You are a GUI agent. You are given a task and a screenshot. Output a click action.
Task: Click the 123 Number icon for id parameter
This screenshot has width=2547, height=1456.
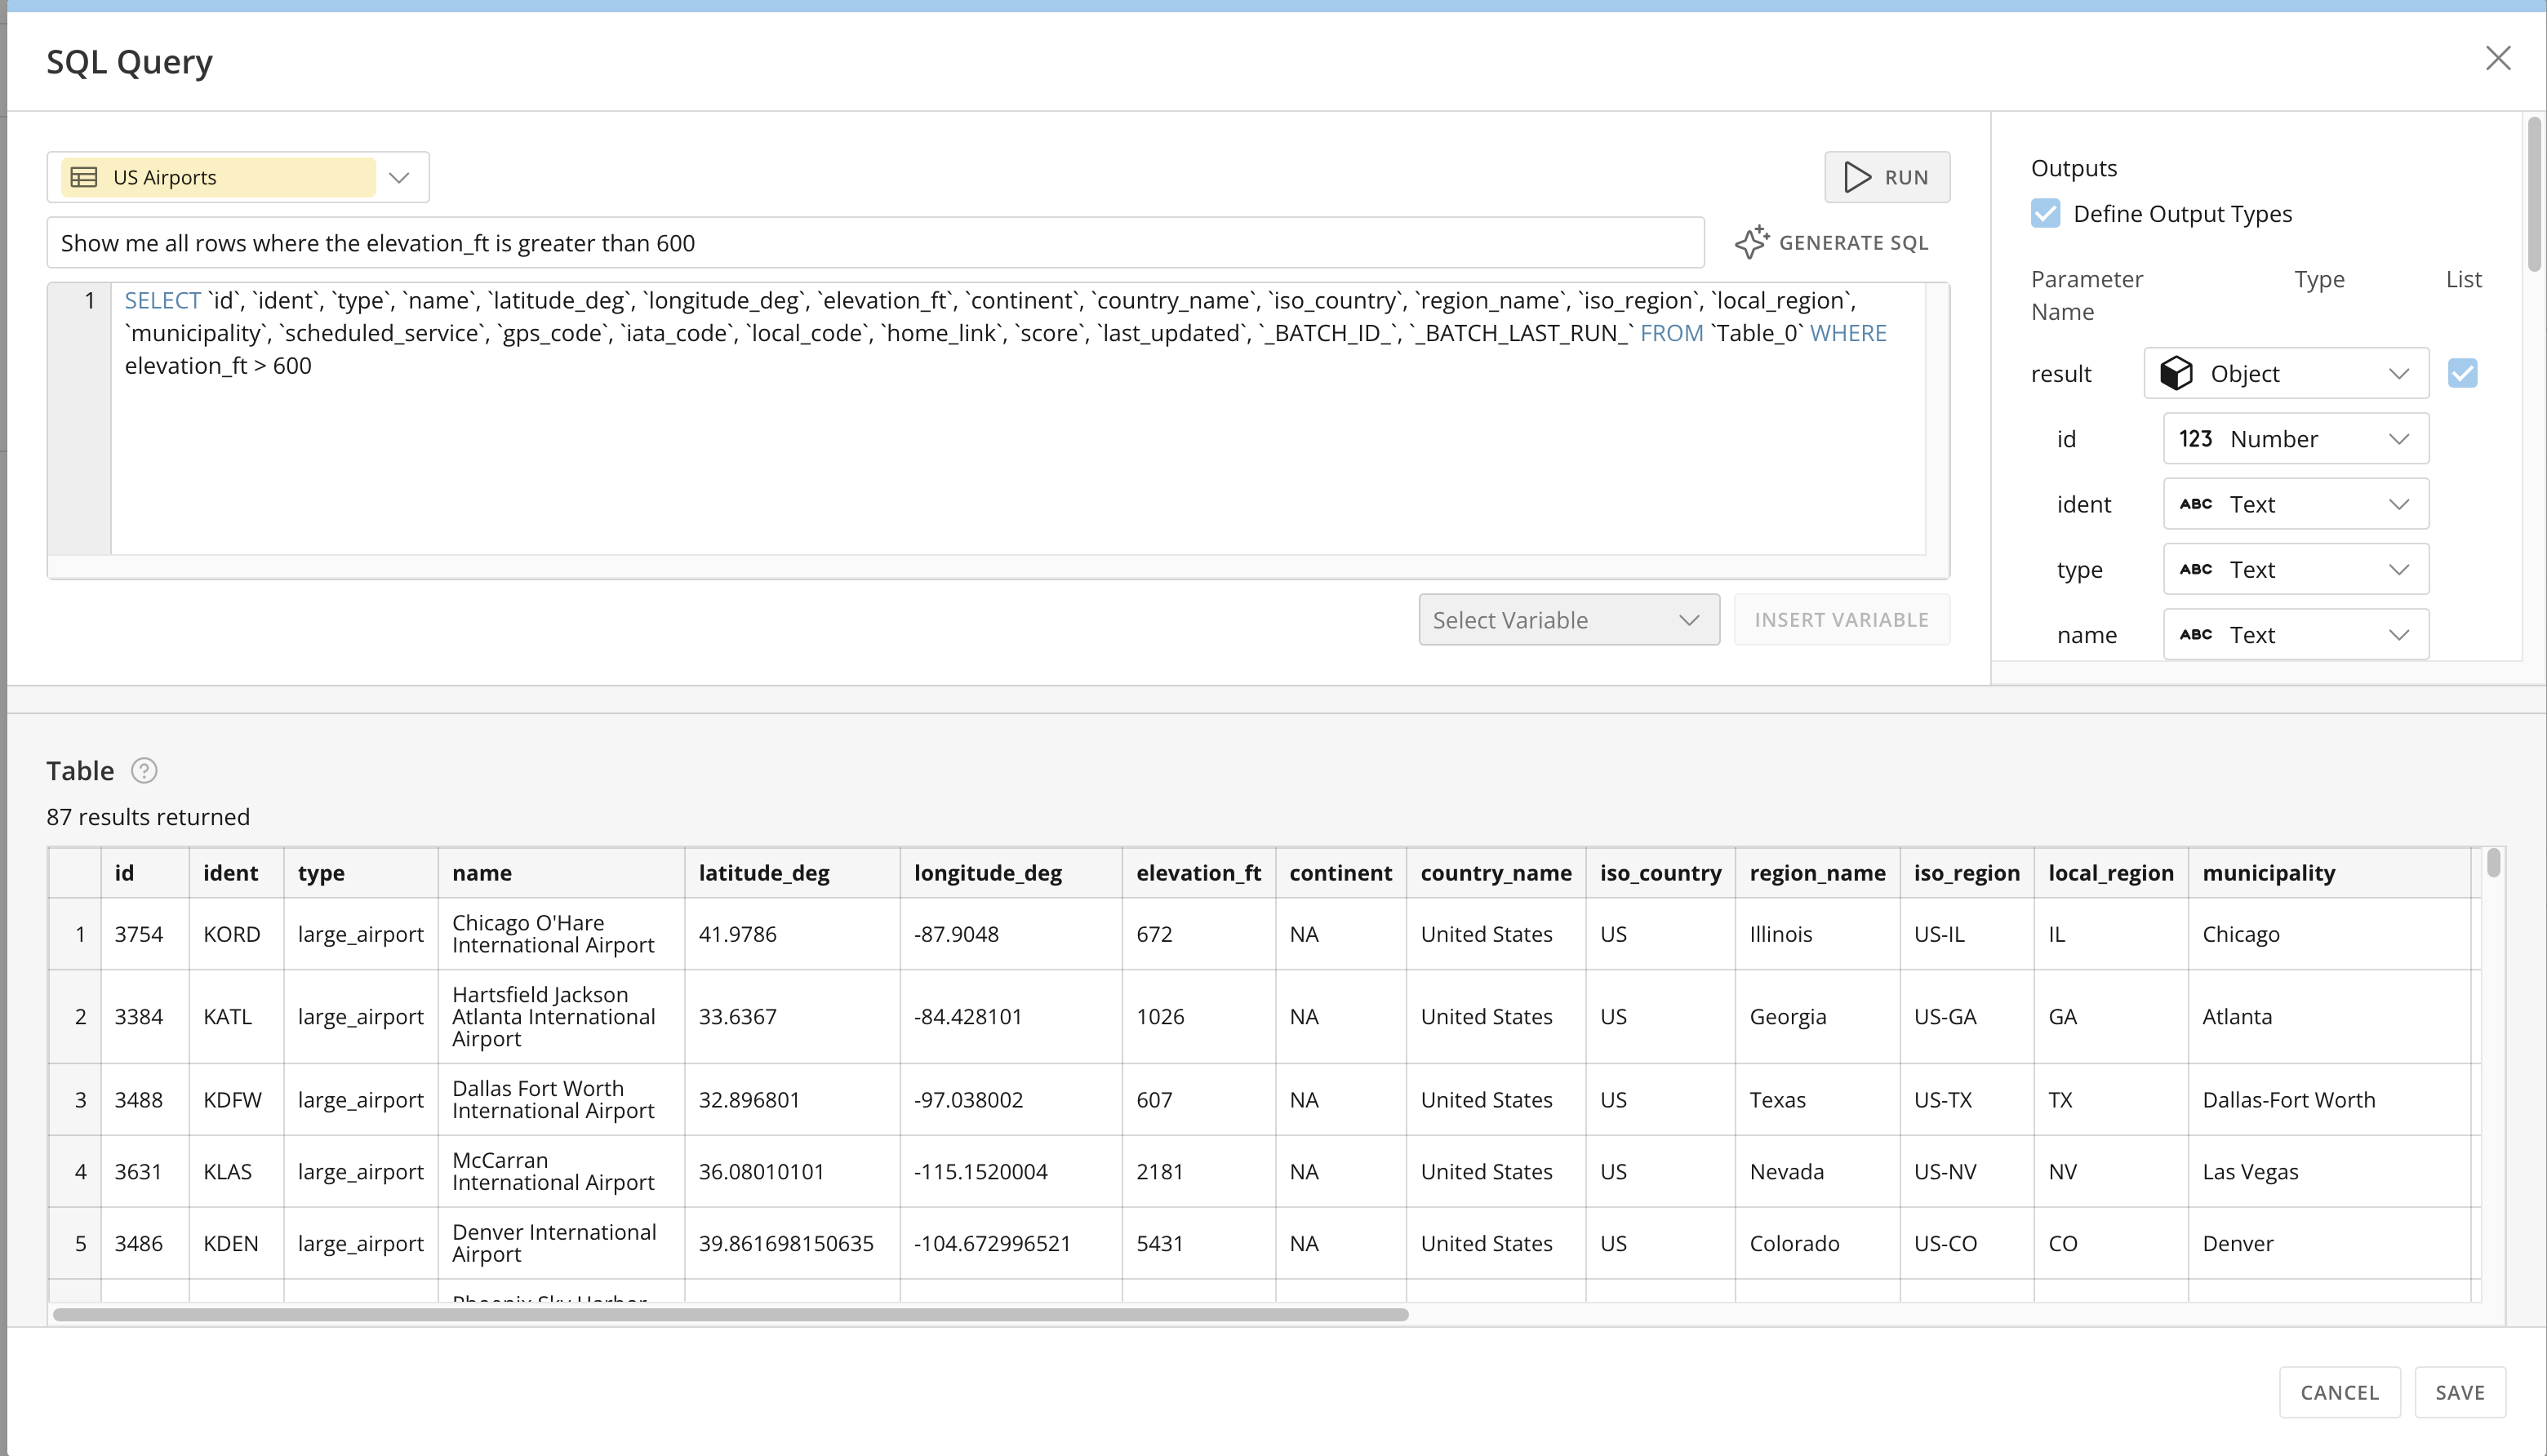tap(2196, 438)
